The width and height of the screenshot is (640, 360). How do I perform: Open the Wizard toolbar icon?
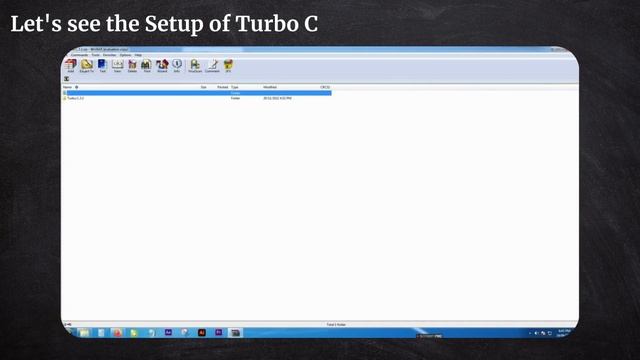tap(162, 66)
